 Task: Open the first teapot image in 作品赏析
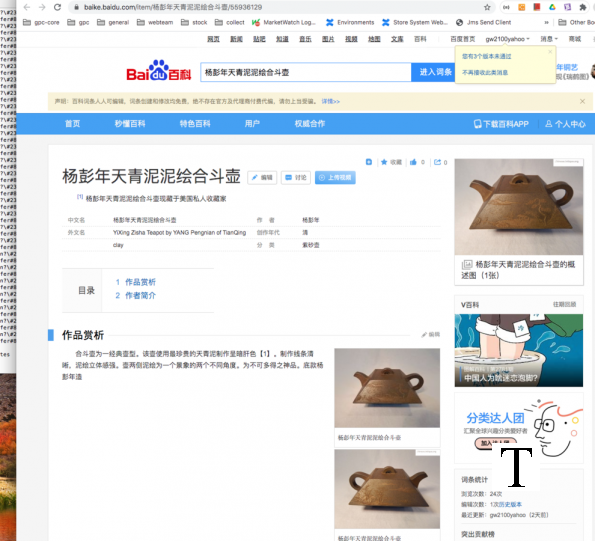pyautogui.click(x=387, y=388)
